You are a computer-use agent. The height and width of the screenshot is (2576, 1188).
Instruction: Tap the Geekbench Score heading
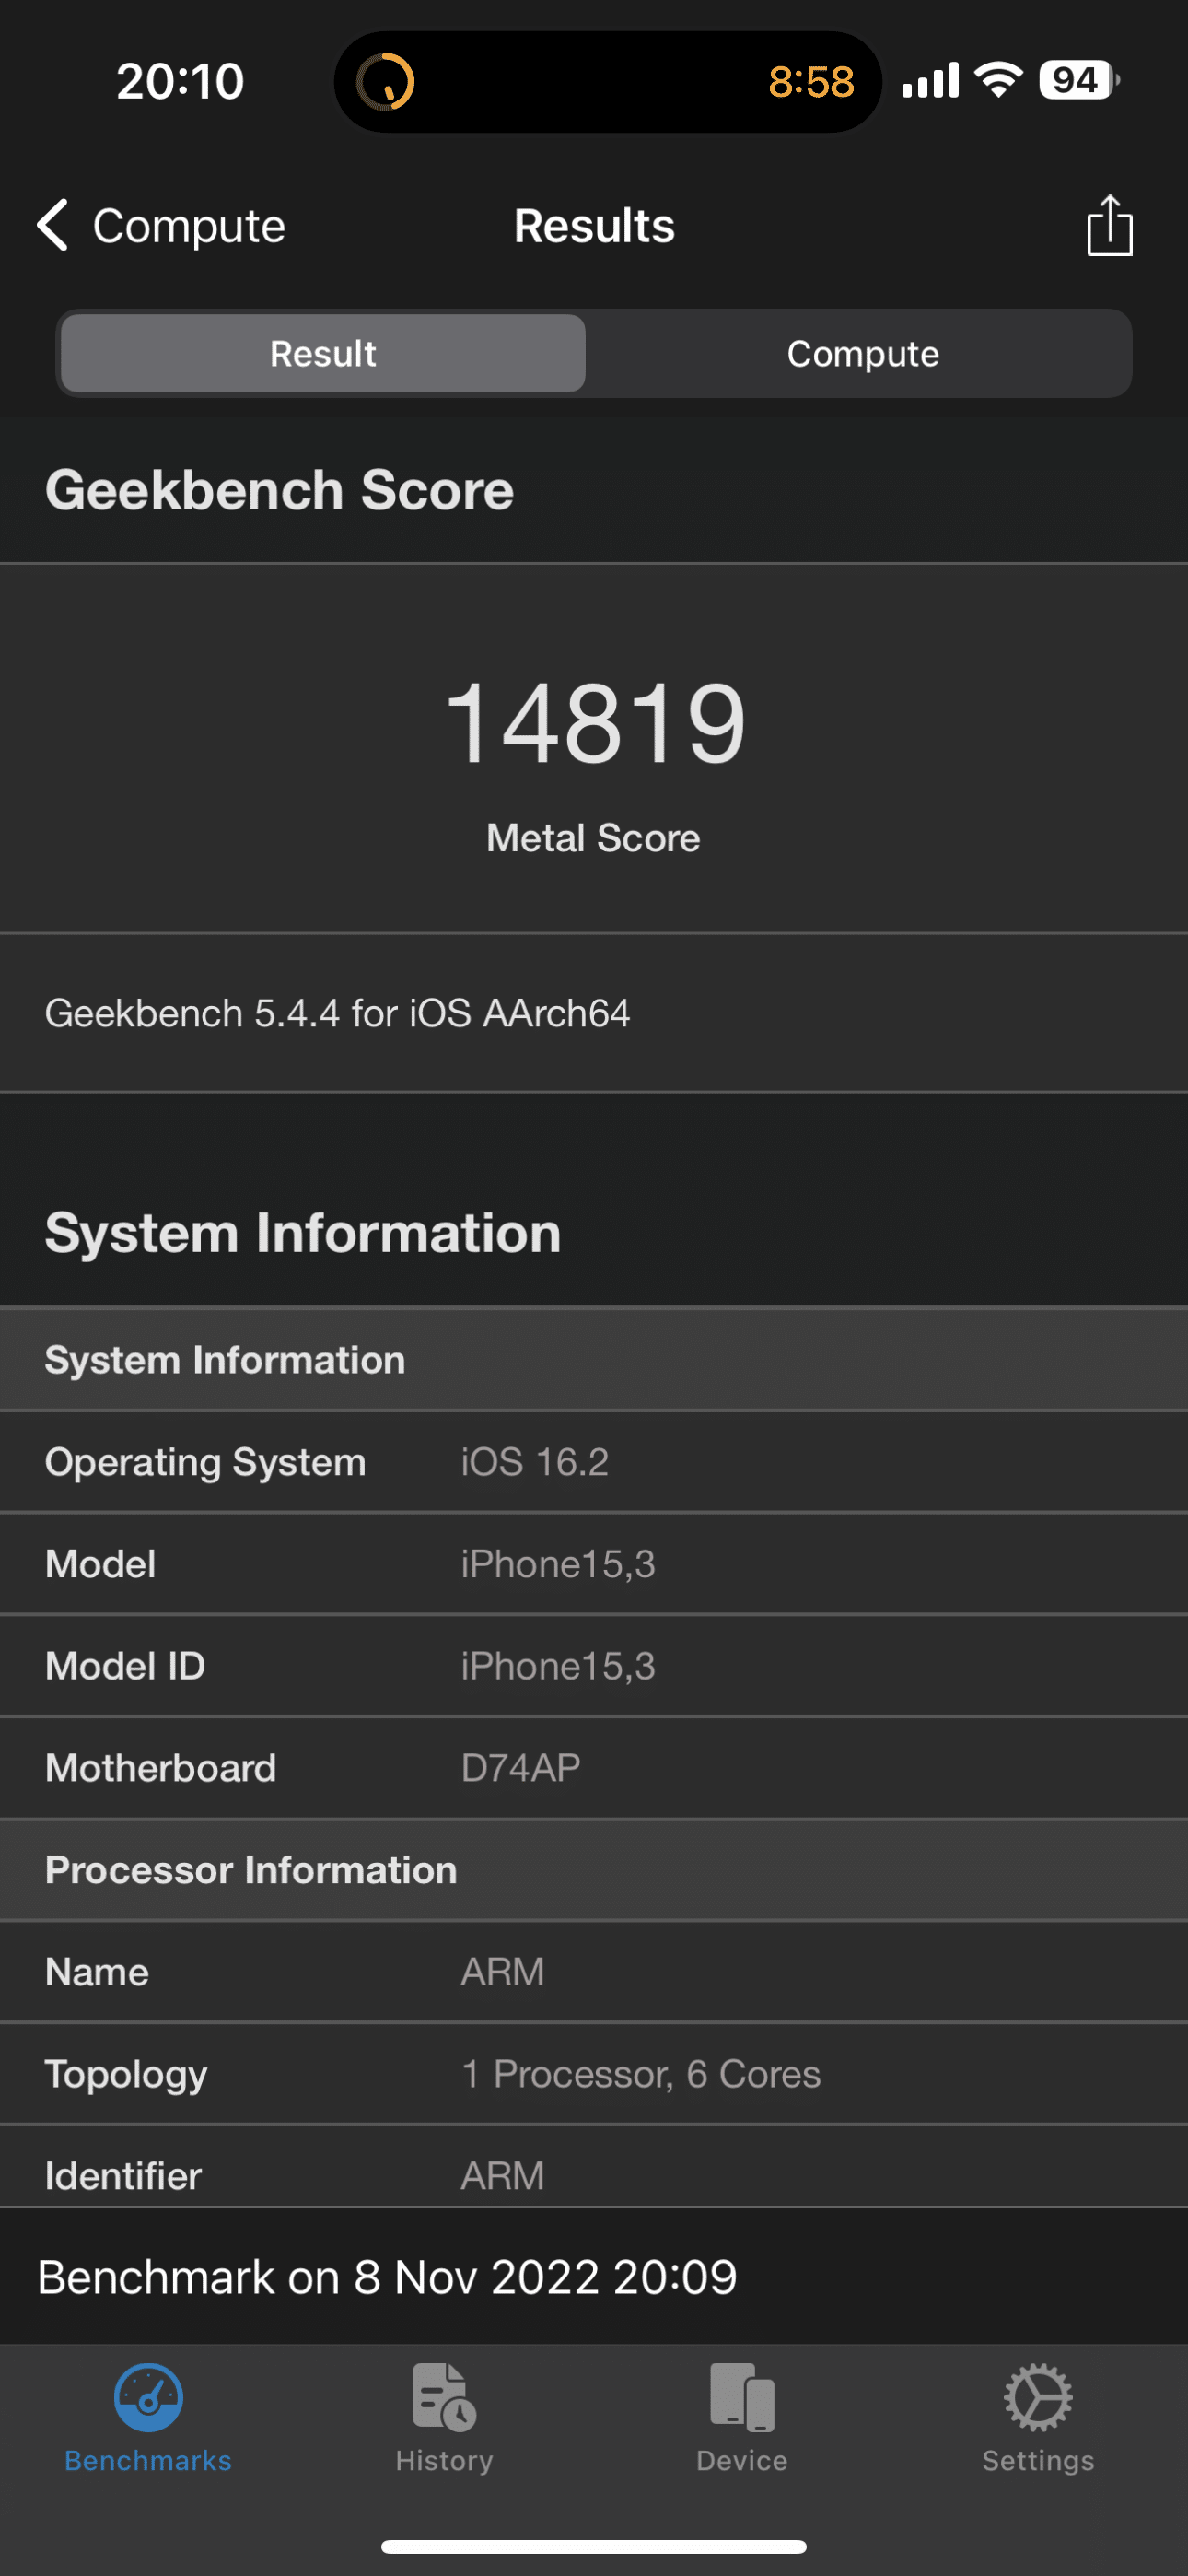[279, 490]
